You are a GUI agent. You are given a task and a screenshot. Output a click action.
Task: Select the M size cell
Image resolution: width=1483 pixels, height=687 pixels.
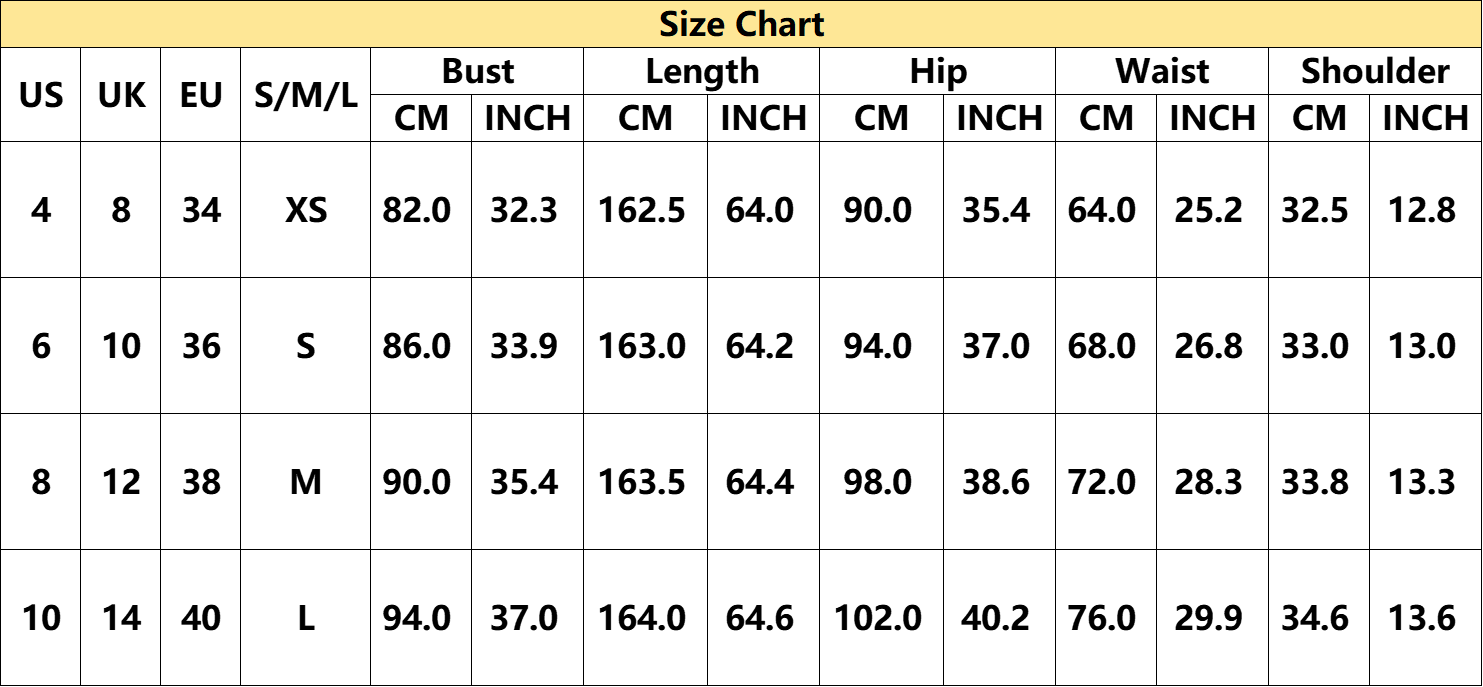[x=306, y=482]
